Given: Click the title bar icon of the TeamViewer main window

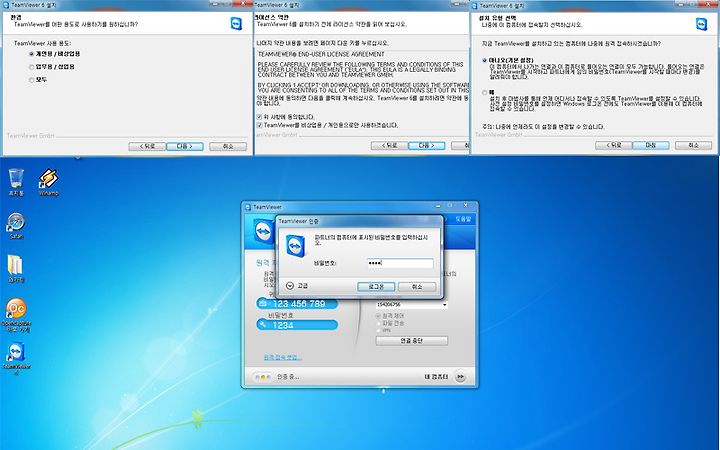Looking at the screenshot, I should 248,207.
